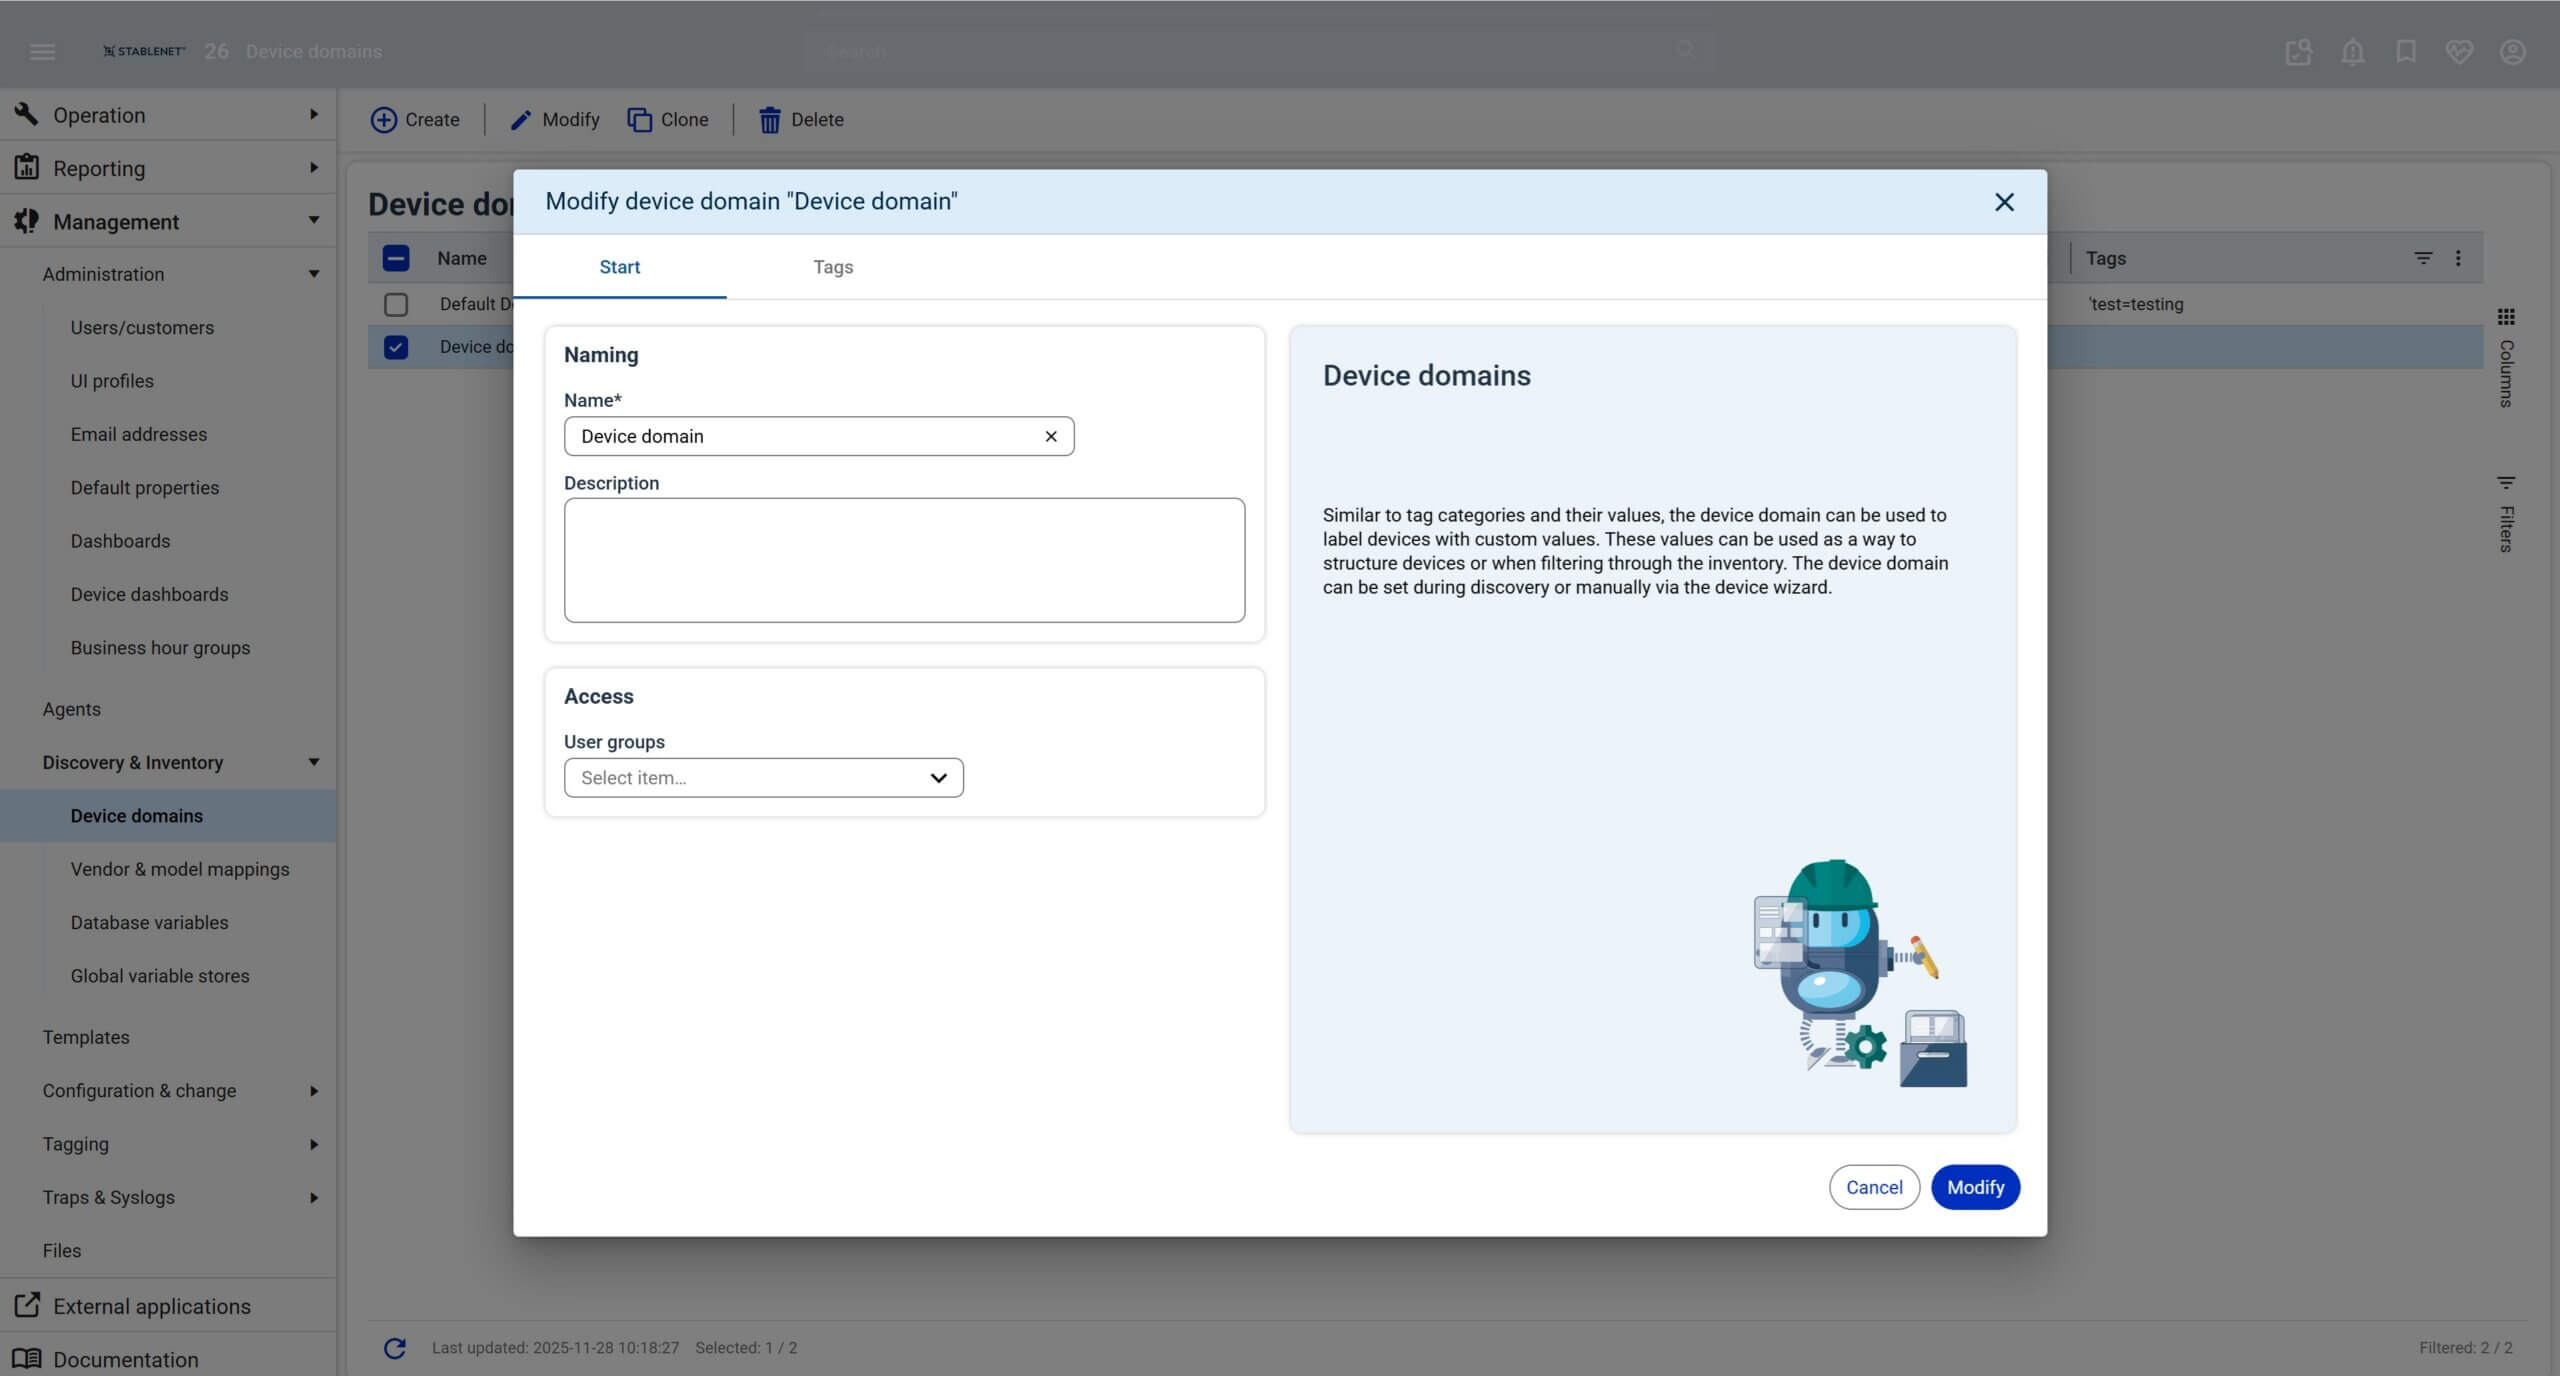Image resolution: width=2560 pixels, height=1376 pixels.
Task: Select the Start tab
Action: (619, 267)
